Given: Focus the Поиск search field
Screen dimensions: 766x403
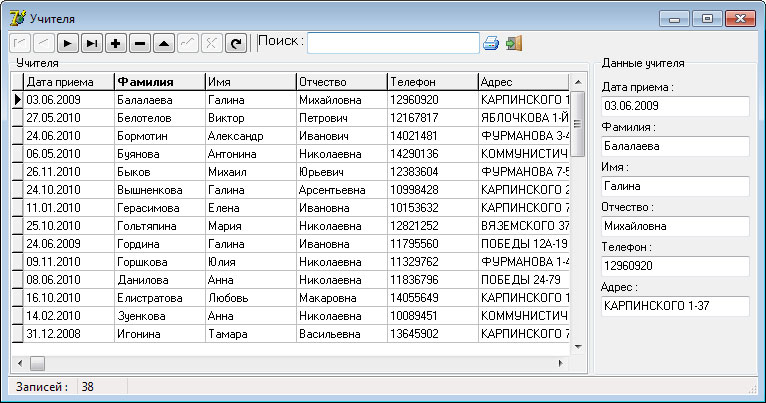Looking at the screenshot, I should point(393,43).
